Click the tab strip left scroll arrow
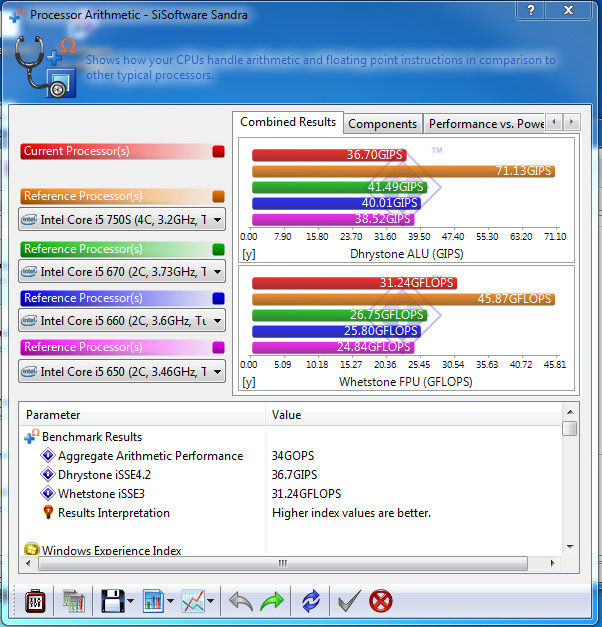 click(x=554, y=122)
